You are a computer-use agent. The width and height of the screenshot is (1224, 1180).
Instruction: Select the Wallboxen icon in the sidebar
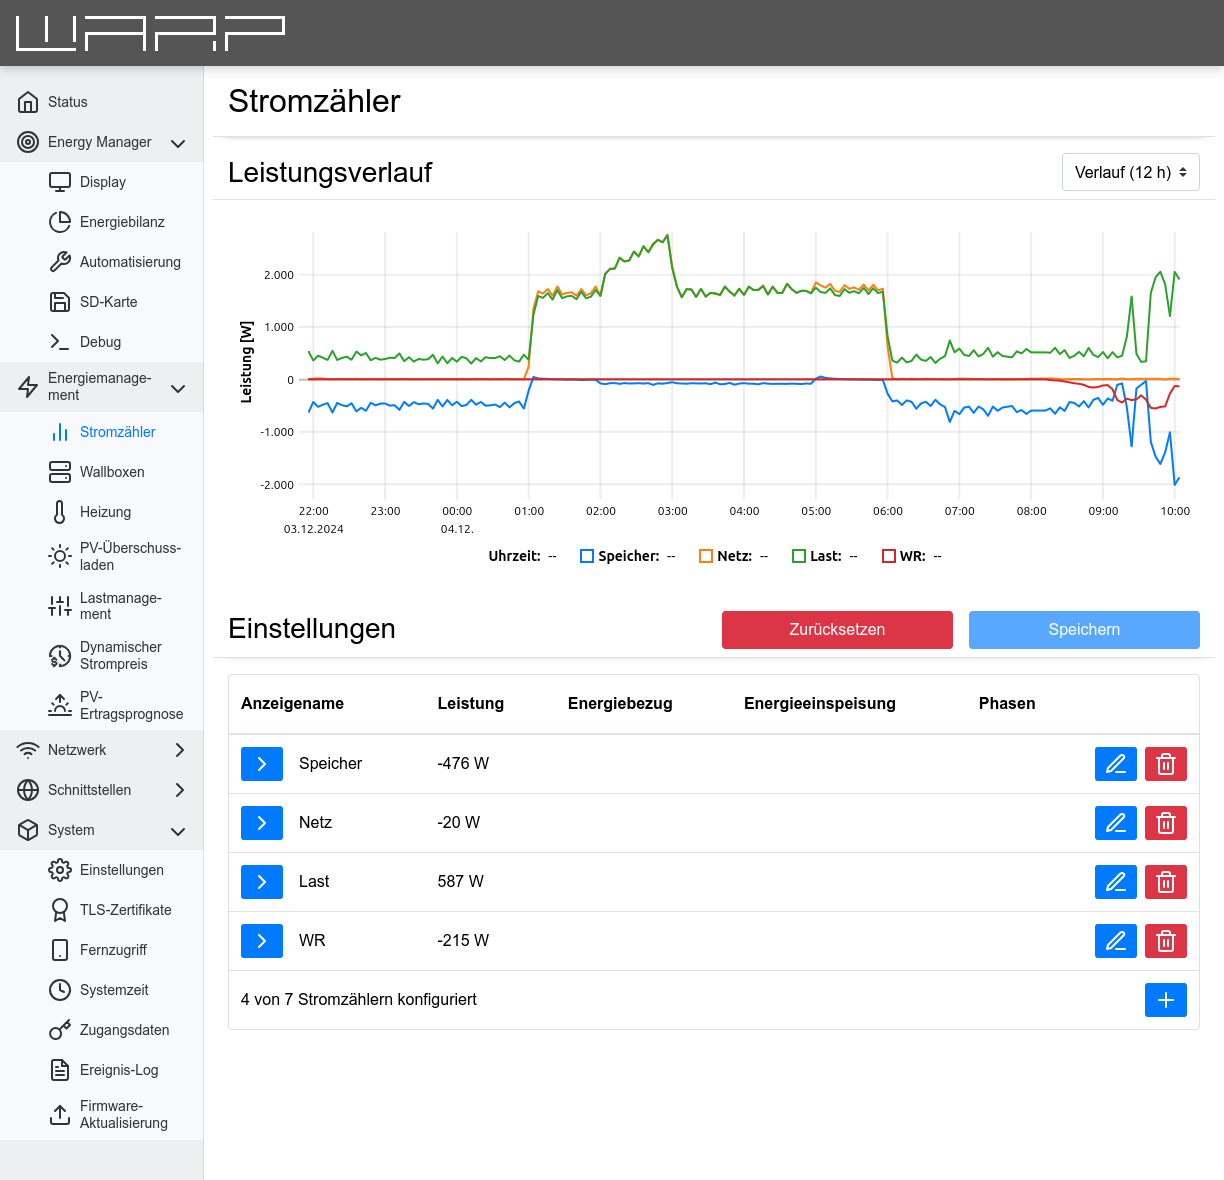[x=60, y=471]
